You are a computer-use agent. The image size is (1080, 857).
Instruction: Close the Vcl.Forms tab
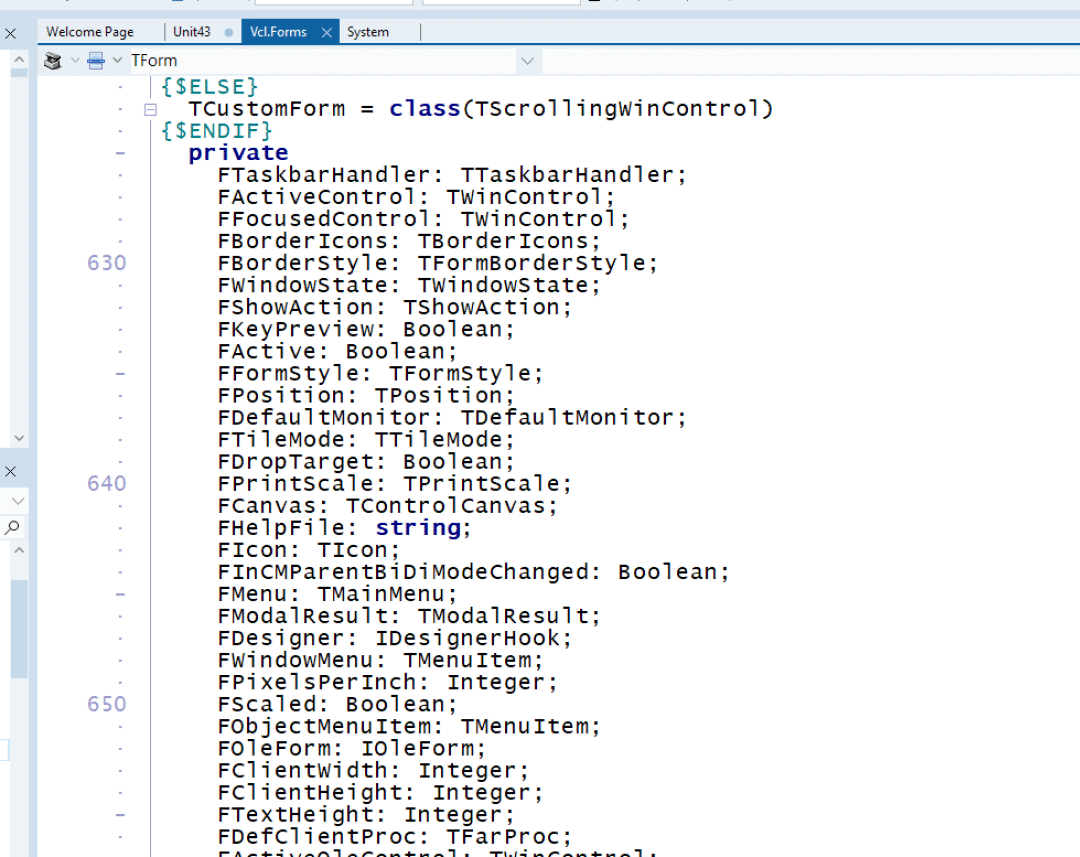pyautogui.click(x=327, y=32)
